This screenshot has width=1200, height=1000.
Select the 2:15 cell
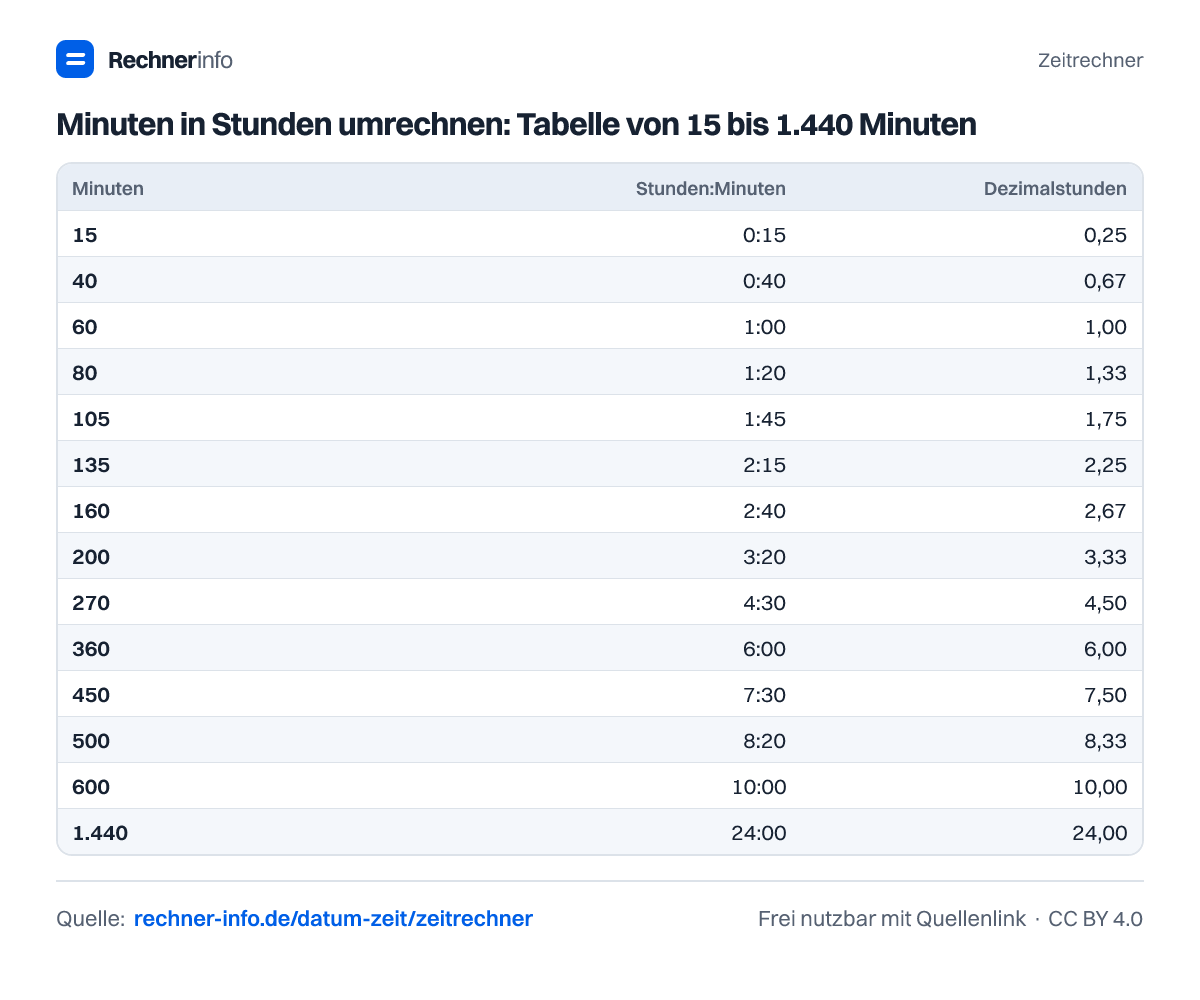pyautogui.click(x=765, y=465)
